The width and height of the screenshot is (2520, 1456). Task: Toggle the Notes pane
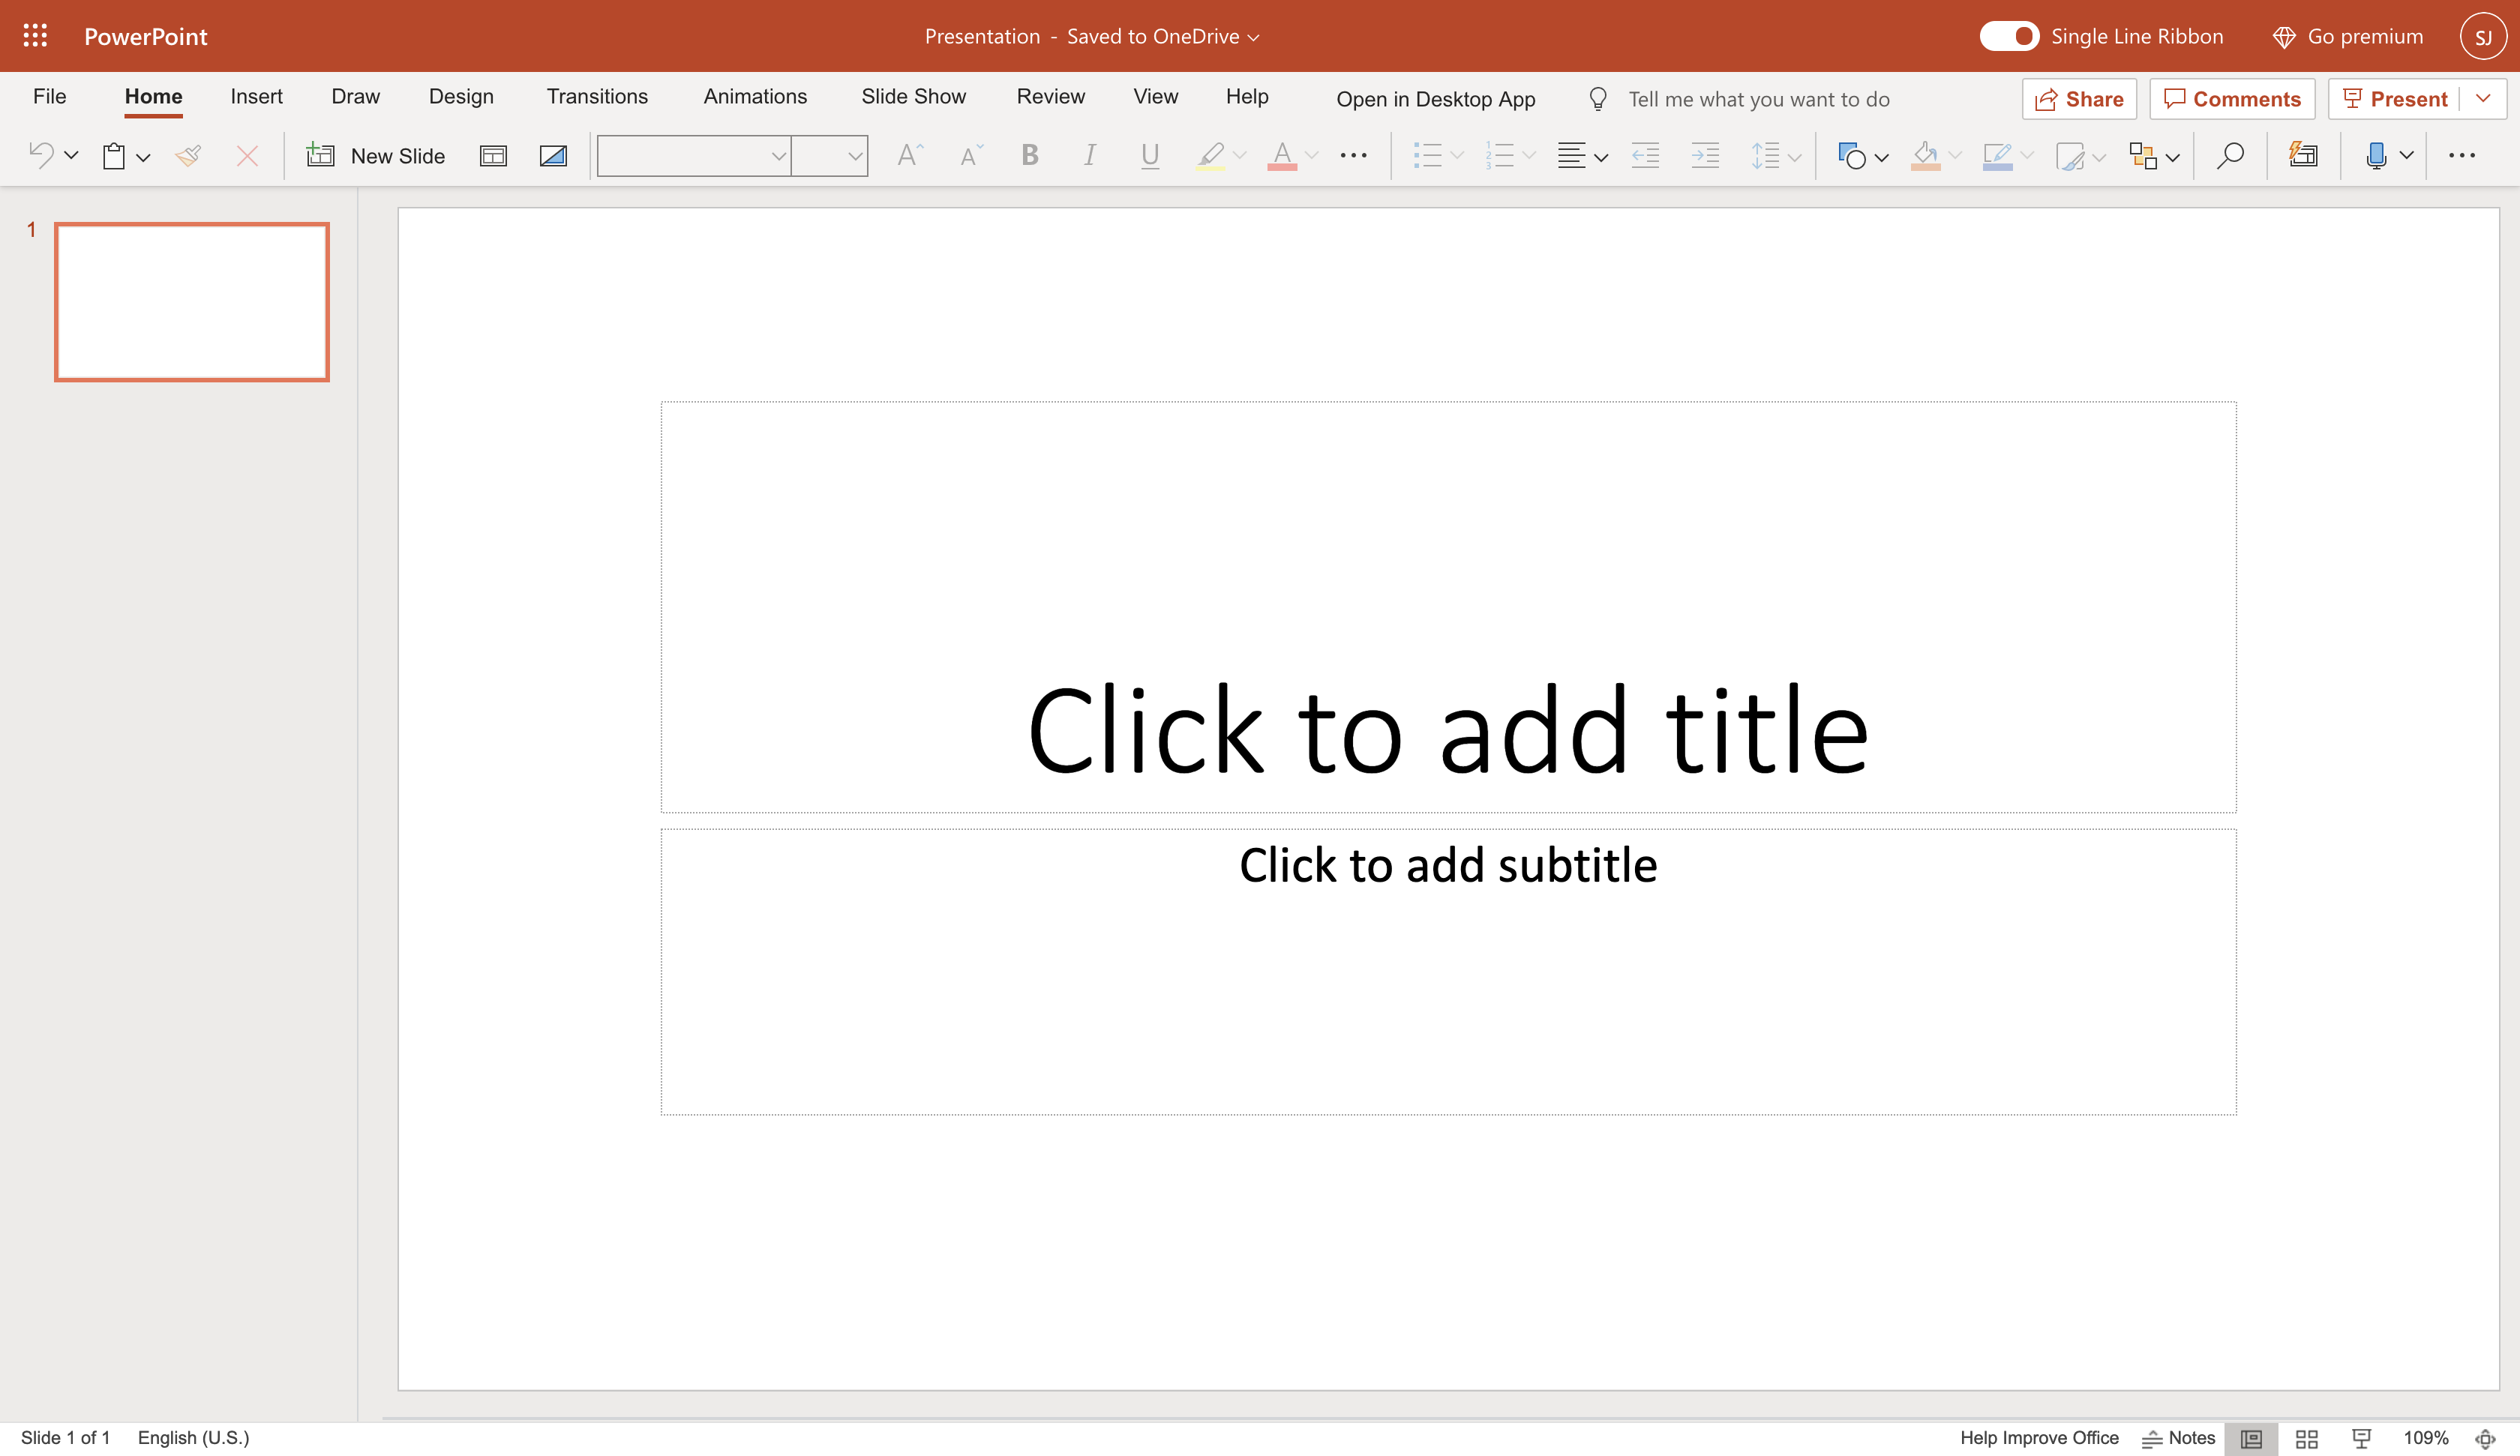[2179, 1438]
